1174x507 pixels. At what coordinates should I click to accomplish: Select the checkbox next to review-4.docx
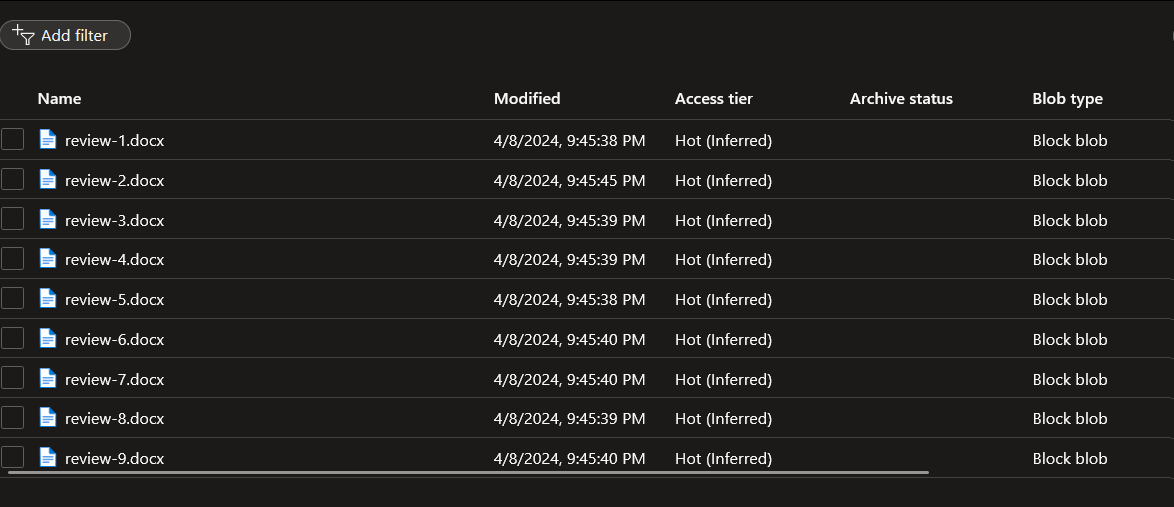pos(12,258)
